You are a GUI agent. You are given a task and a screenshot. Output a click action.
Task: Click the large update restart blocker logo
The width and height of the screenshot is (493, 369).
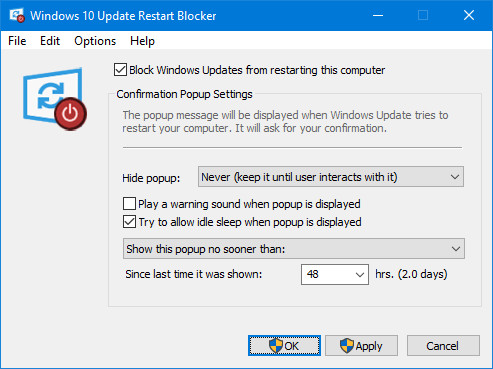point(55,99)
